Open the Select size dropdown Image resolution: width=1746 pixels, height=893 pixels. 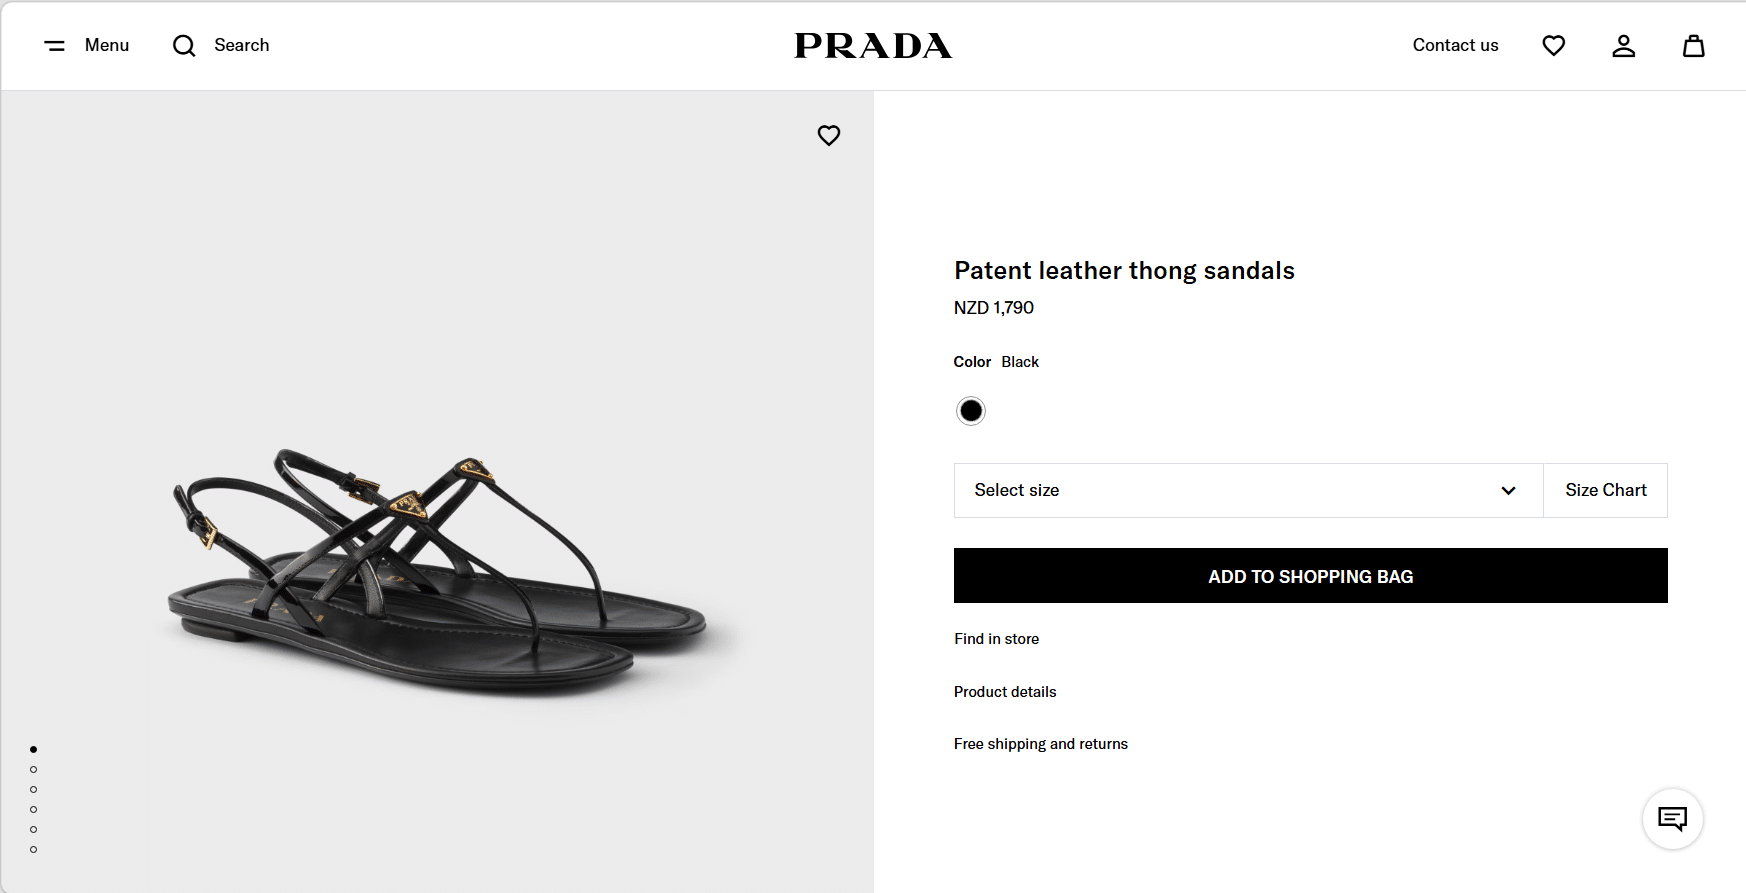pyautogui.click(x=1248, y=490)
